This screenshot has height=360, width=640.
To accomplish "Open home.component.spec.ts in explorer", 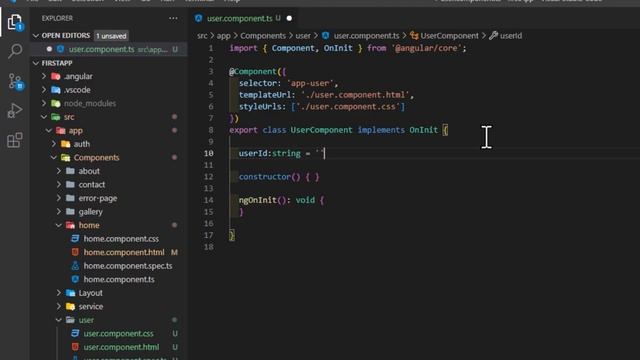I will coord(128,266).
